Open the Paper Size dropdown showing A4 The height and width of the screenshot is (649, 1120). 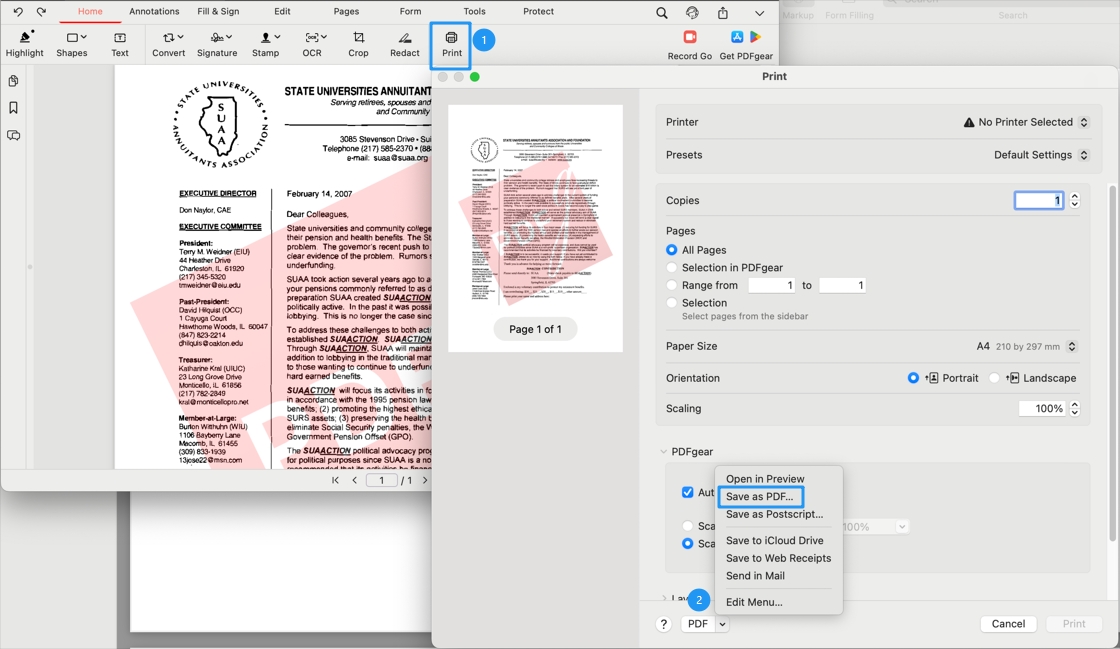[x=1070, y=346]
